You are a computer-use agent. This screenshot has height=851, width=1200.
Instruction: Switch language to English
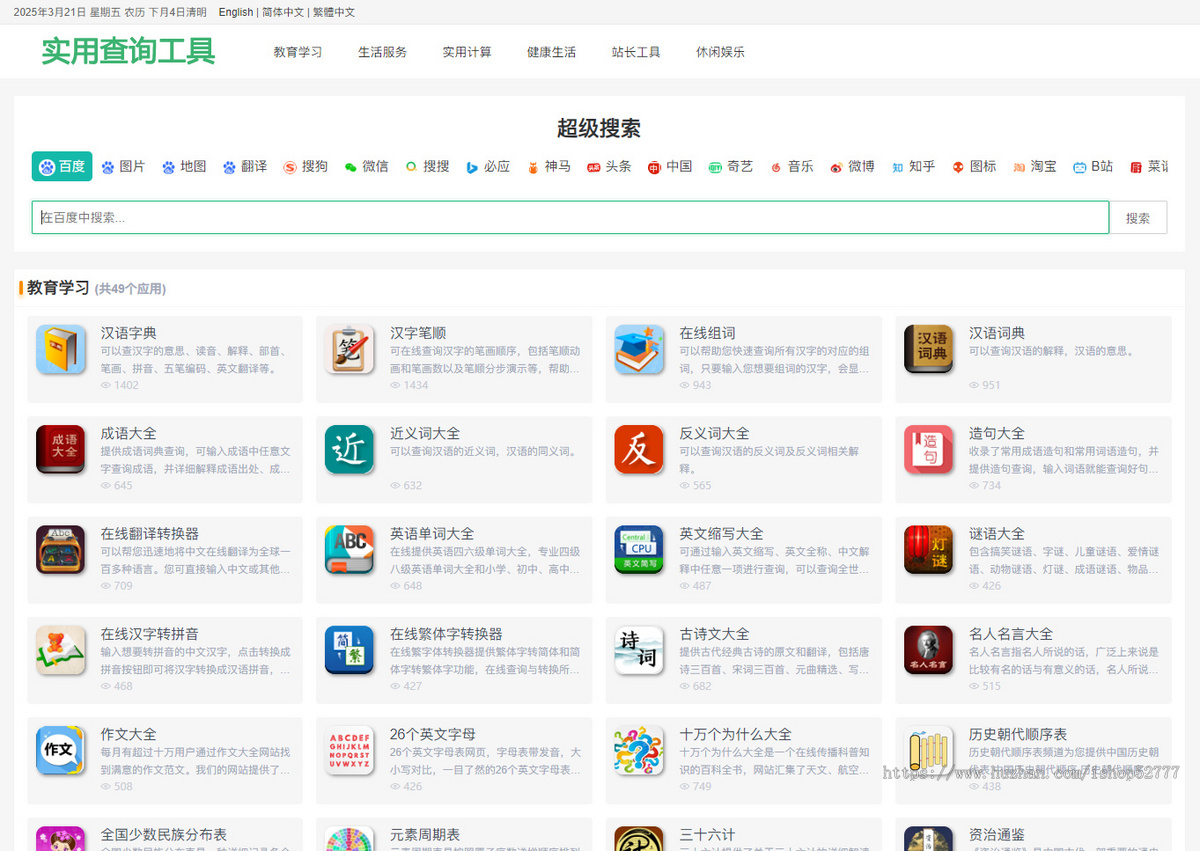point(236,12)
